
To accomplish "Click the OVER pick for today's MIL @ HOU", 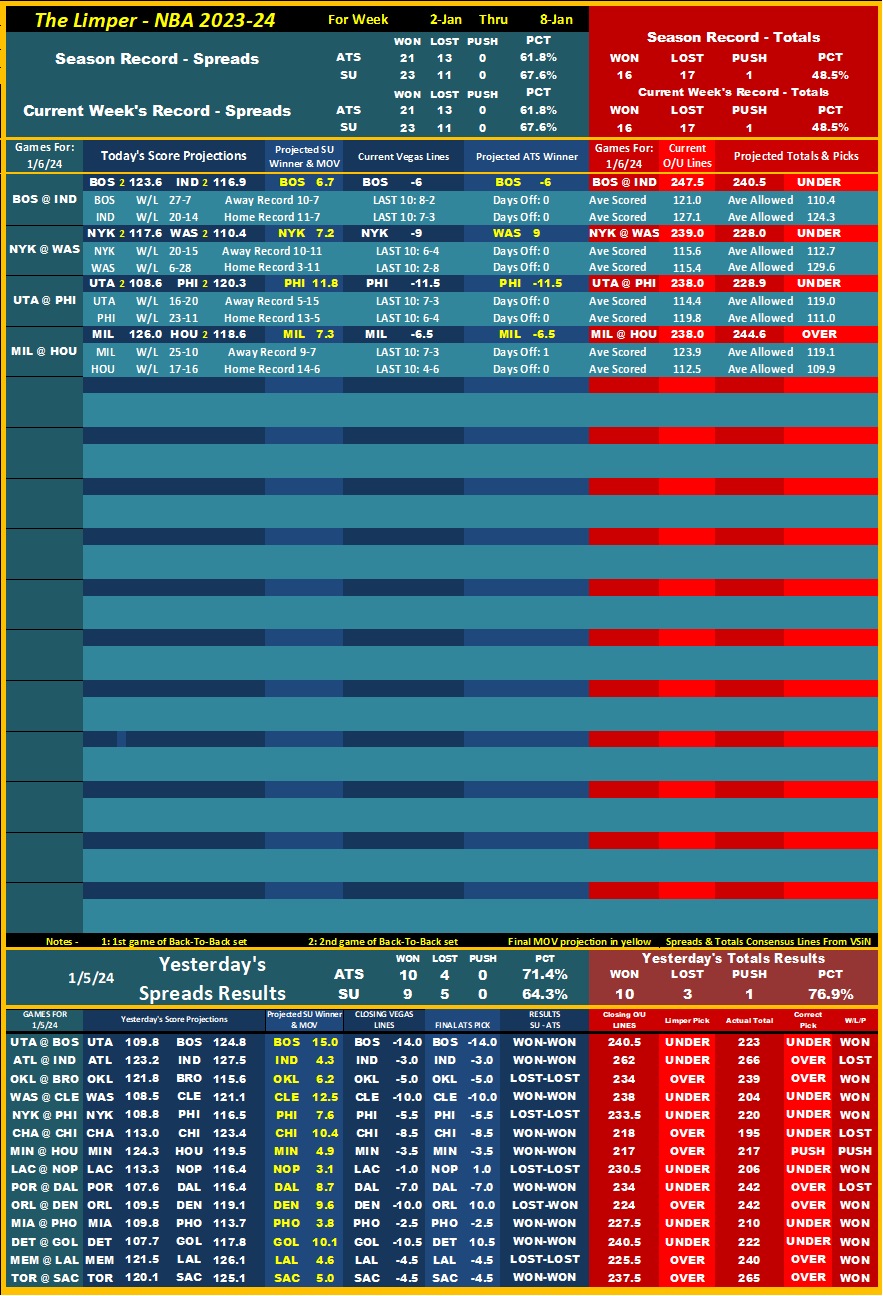I will click(x=818, y=334).
